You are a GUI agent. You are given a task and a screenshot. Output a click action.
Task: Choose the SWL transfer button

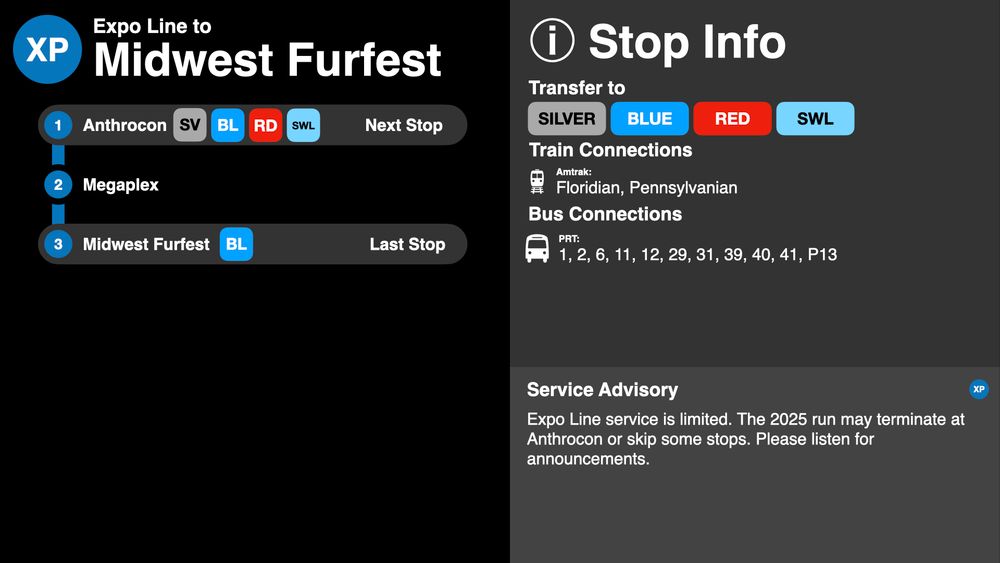(815, 119)
